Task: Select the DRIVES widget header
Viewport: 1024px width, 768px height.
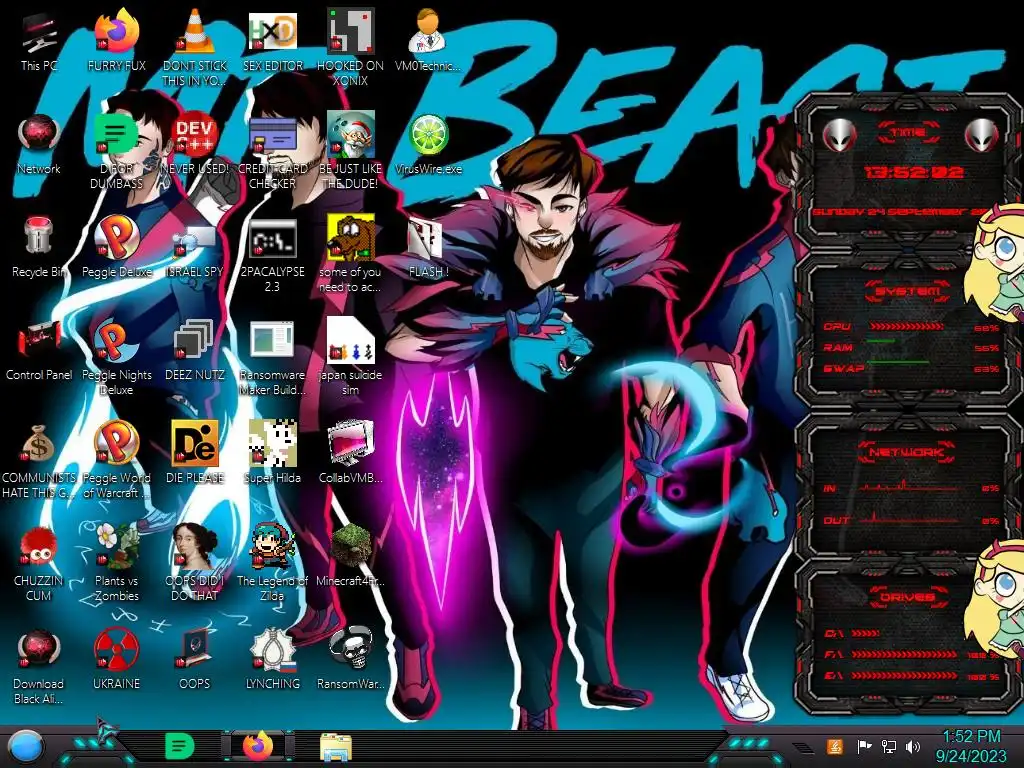Action: (x=908, y=597)
